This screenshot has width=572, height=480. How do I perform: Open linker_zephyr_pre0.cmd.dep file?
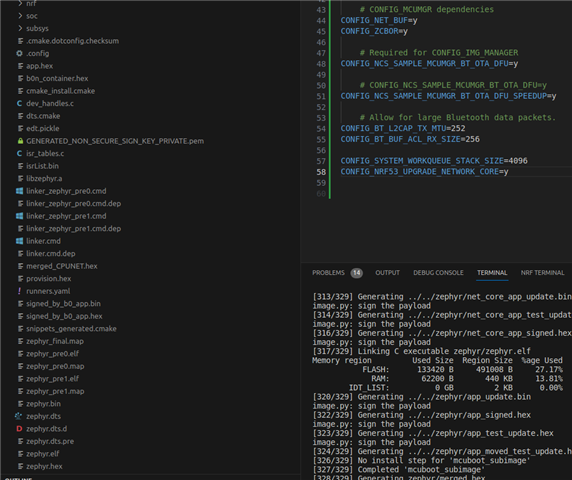click(73, 204)
